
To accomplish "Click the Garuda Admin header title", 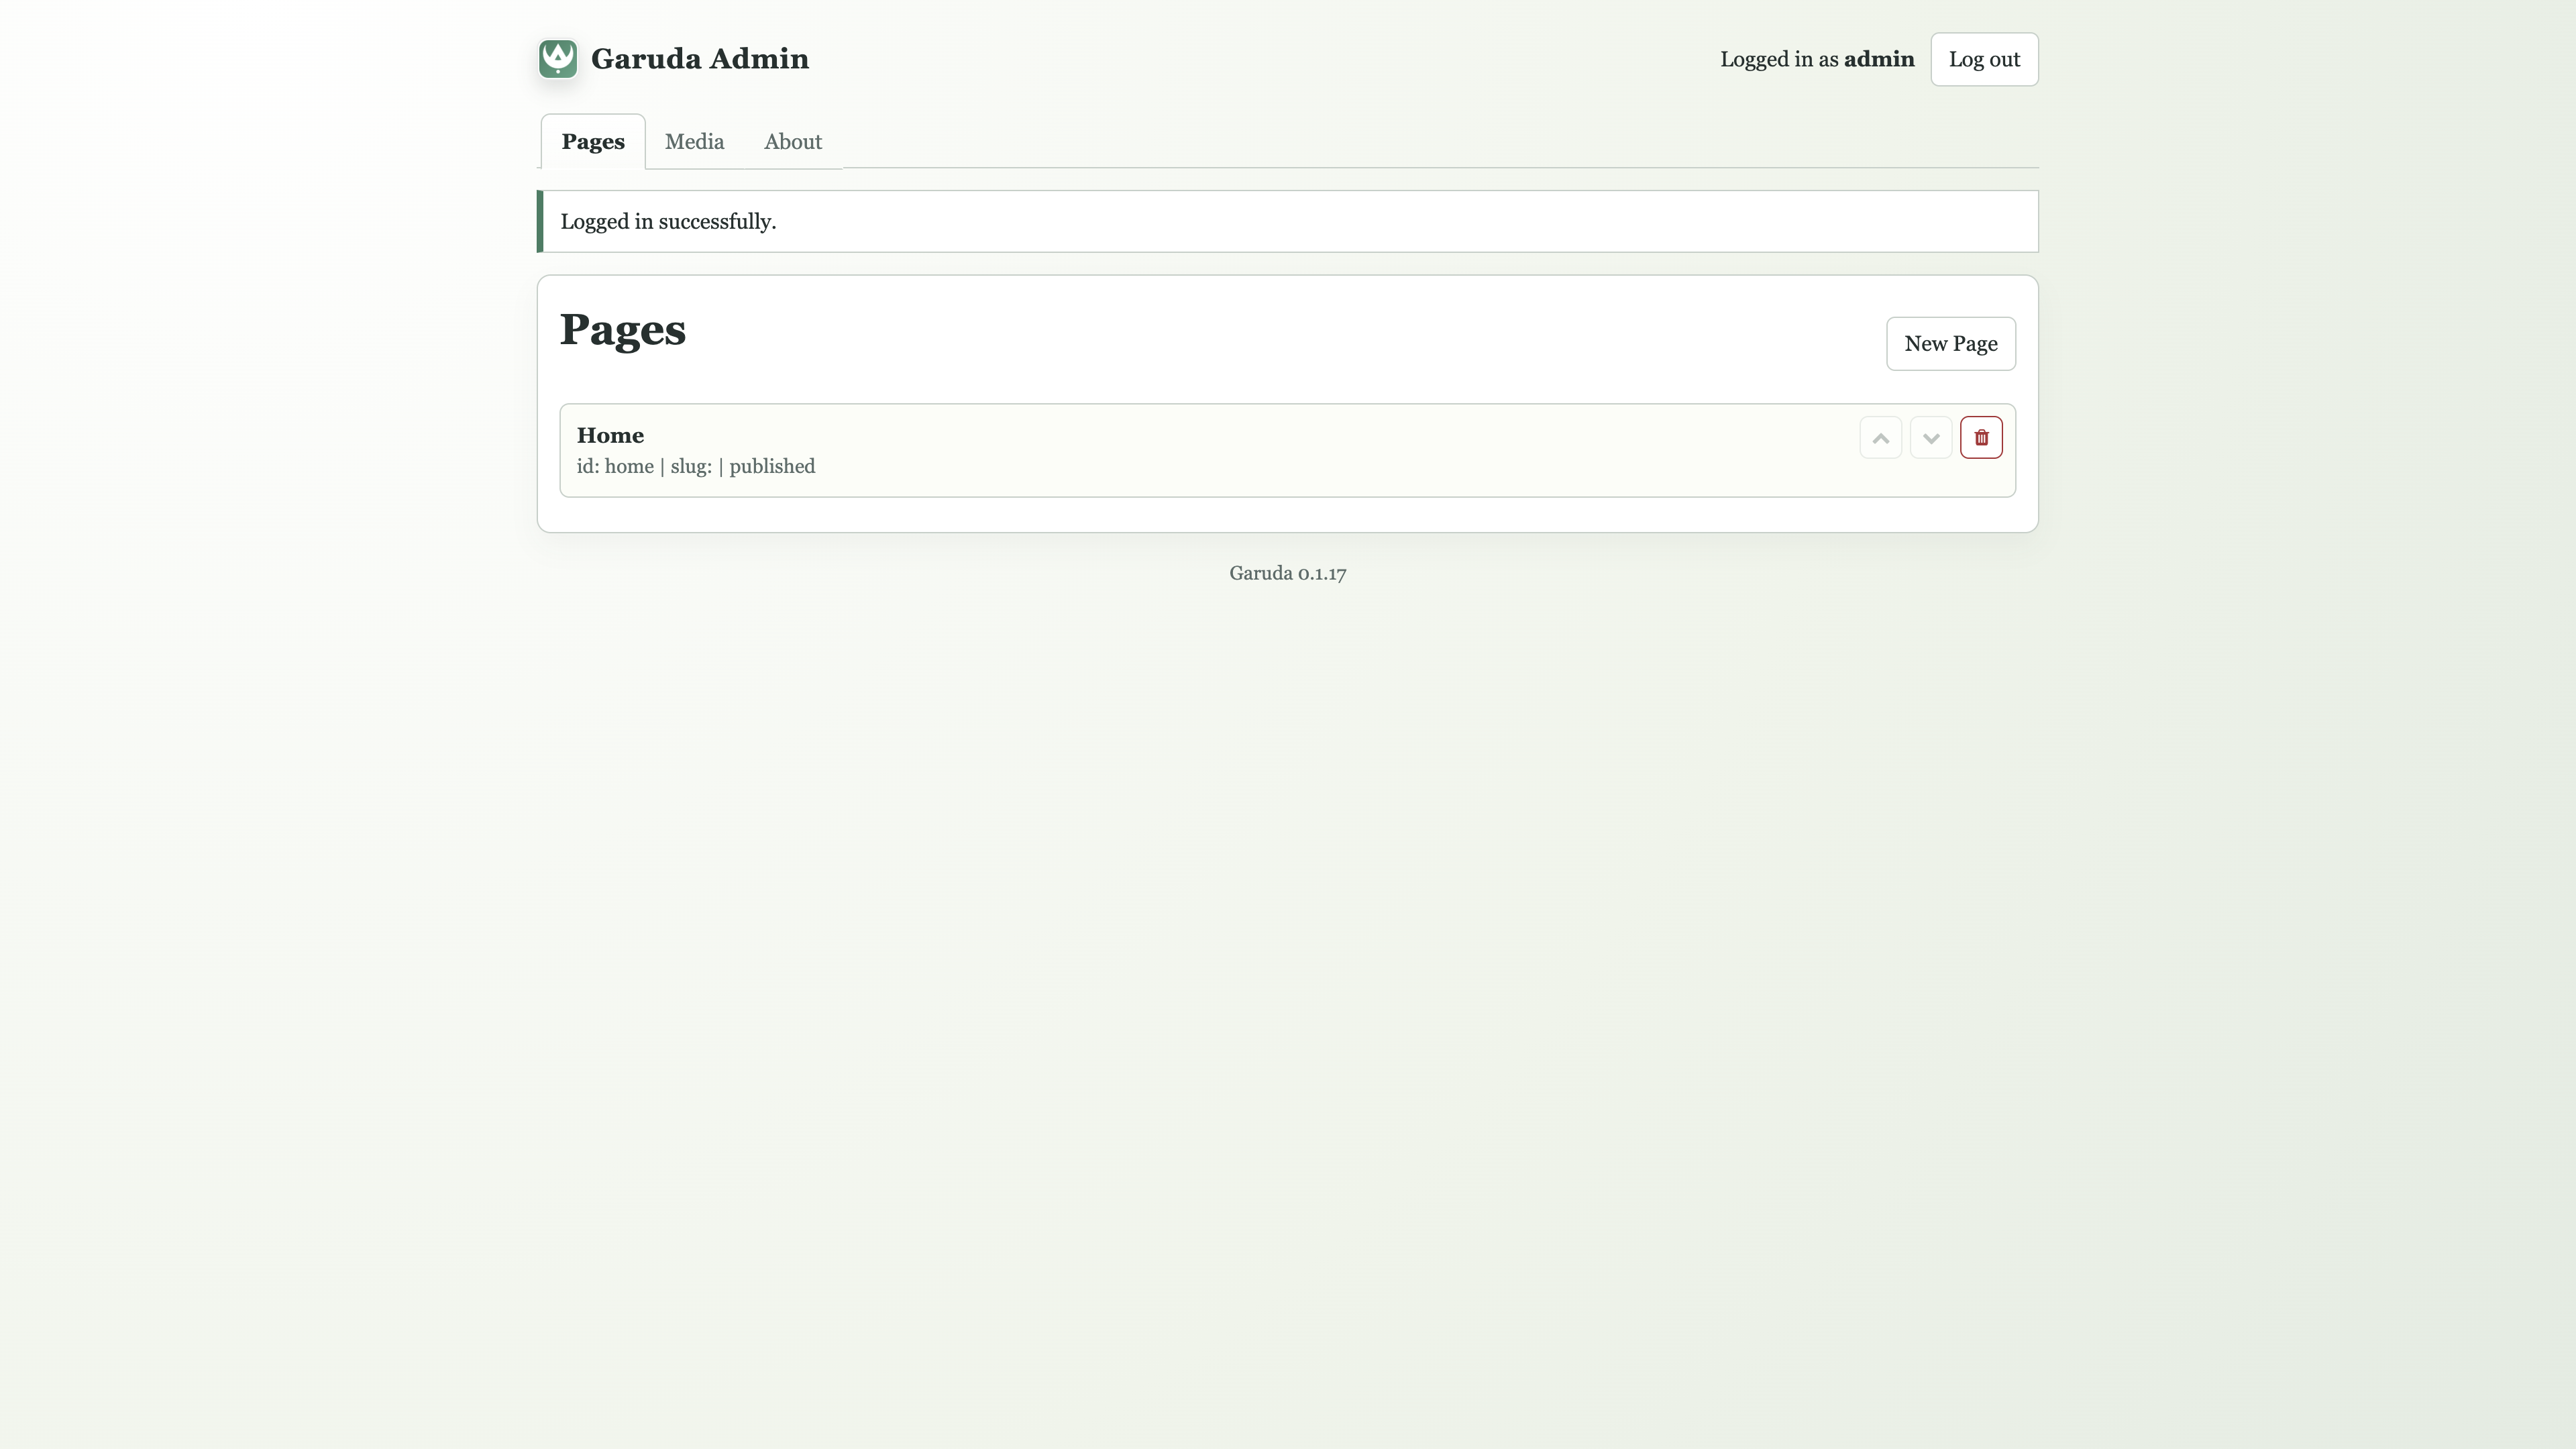I will 699,59.
